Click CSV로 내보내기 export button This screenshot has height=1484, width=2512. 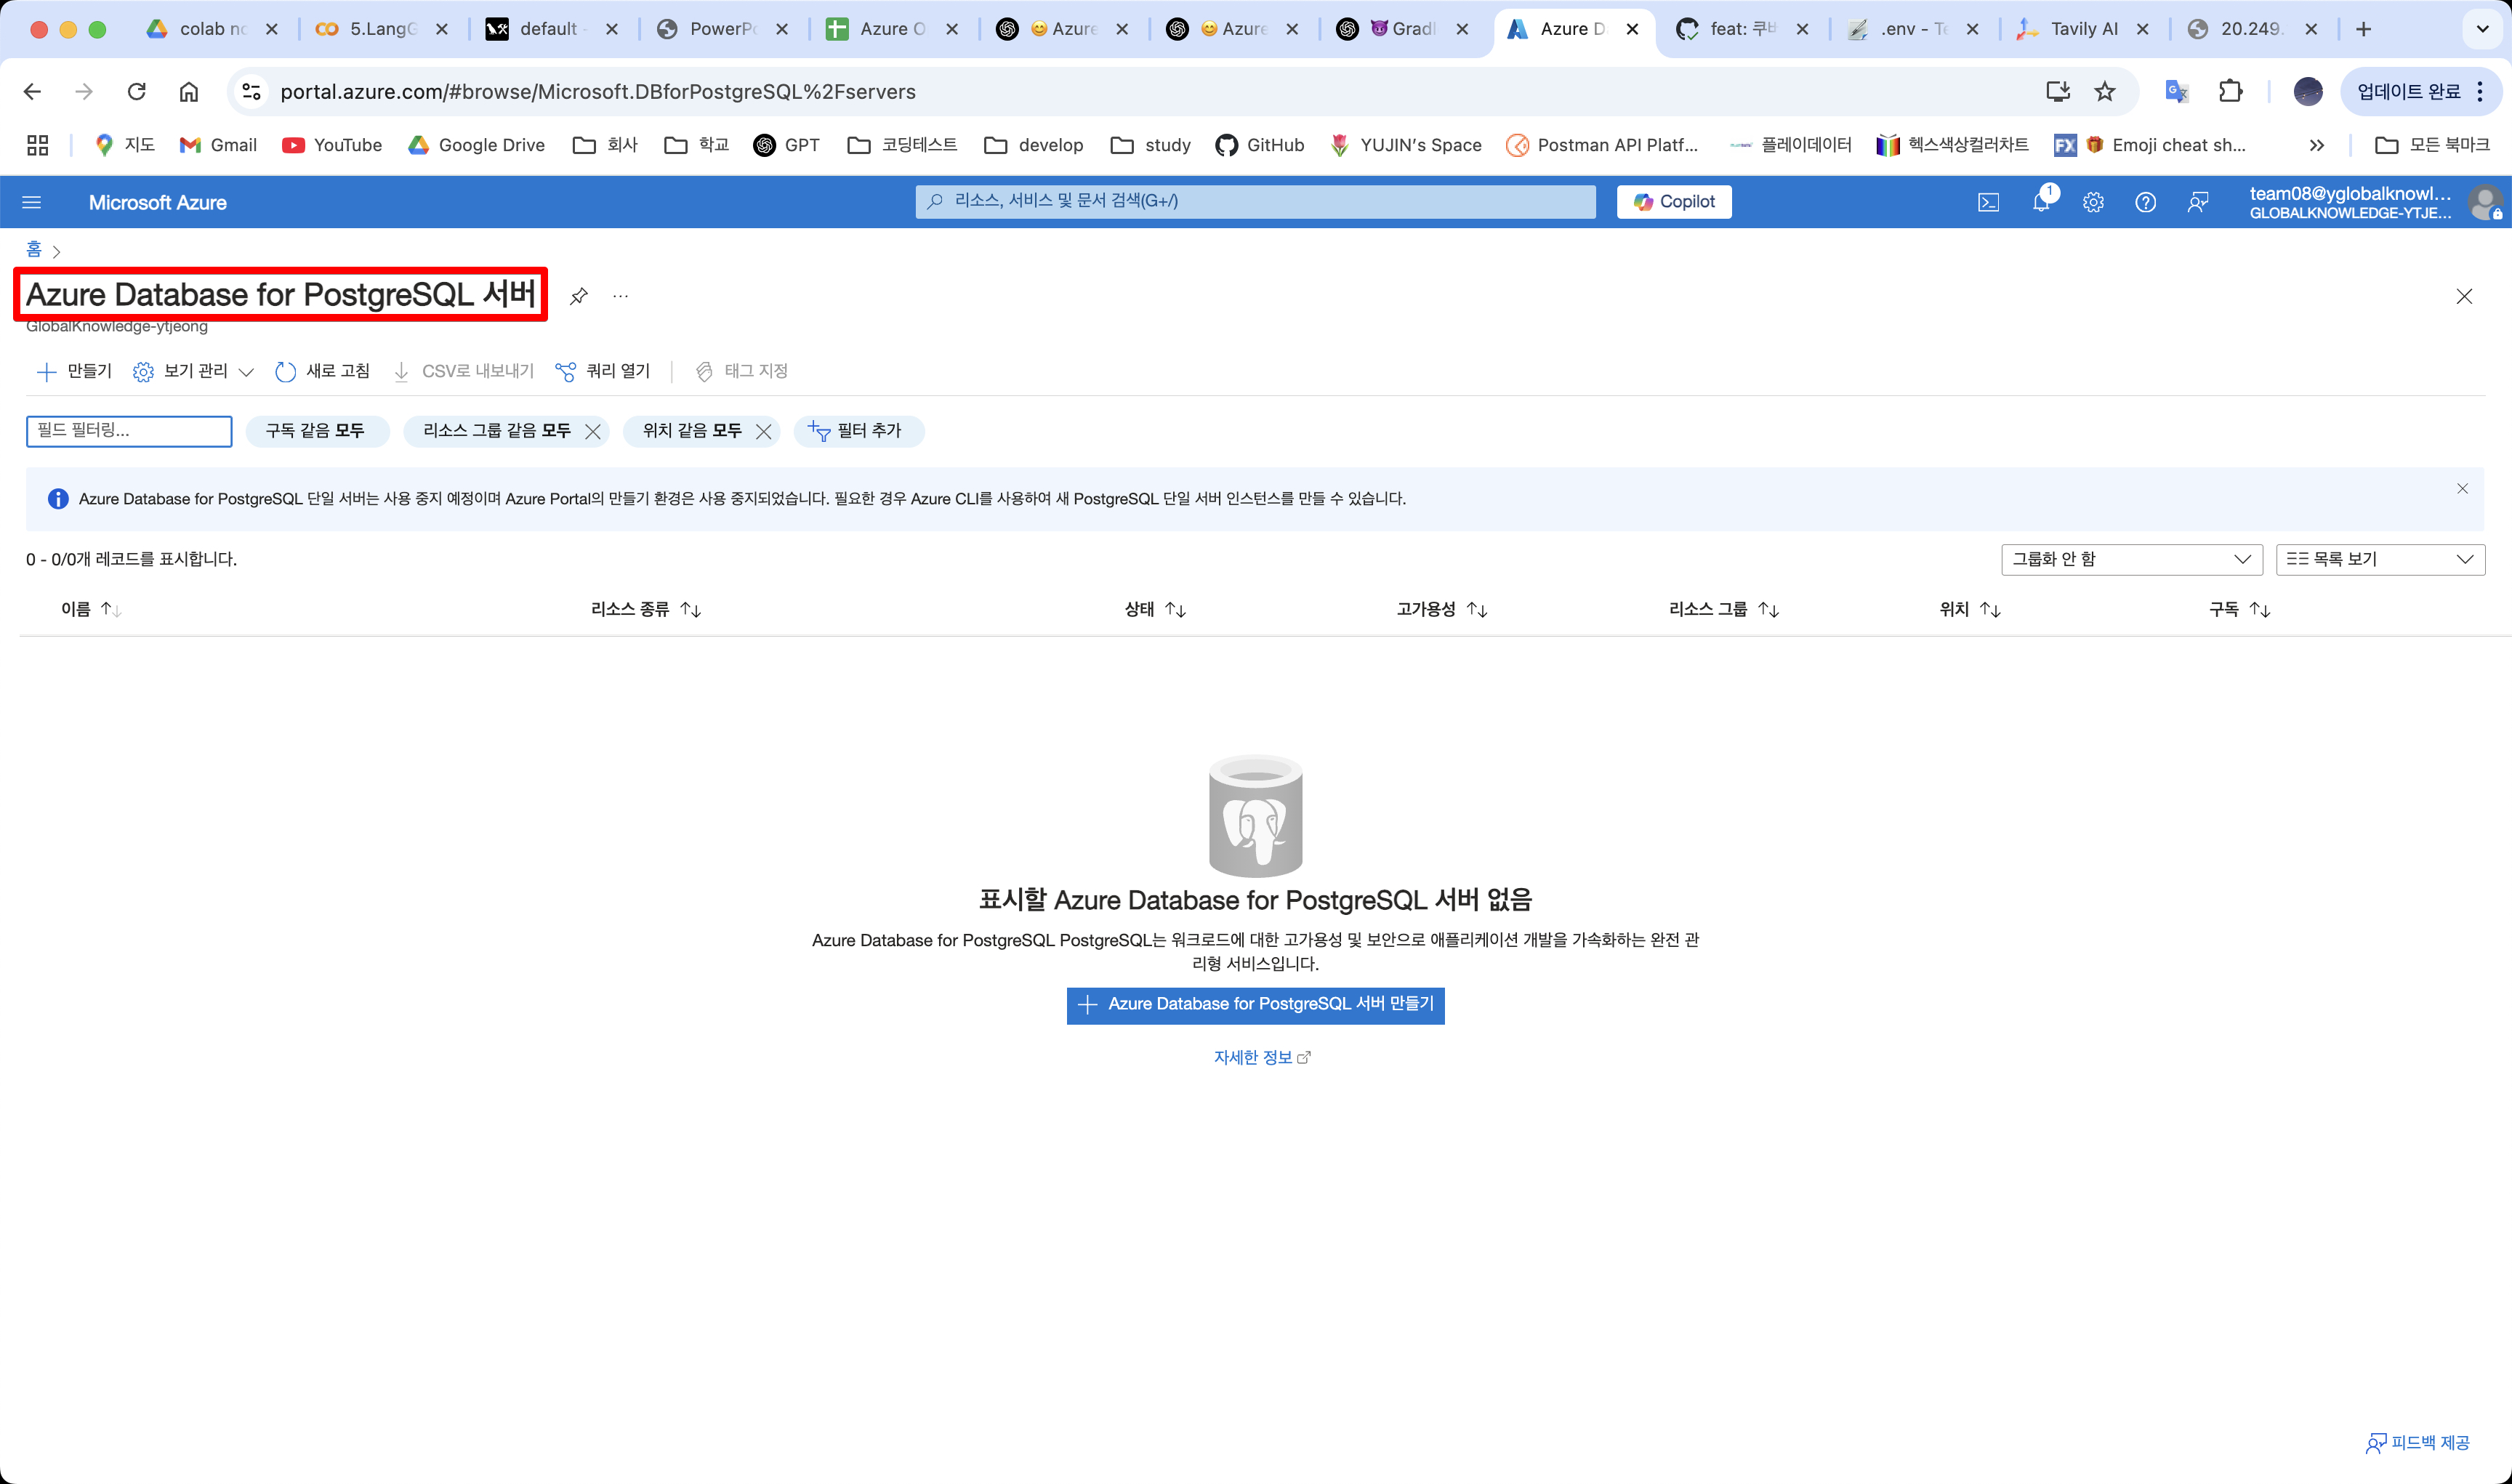(x=463, y=371)
